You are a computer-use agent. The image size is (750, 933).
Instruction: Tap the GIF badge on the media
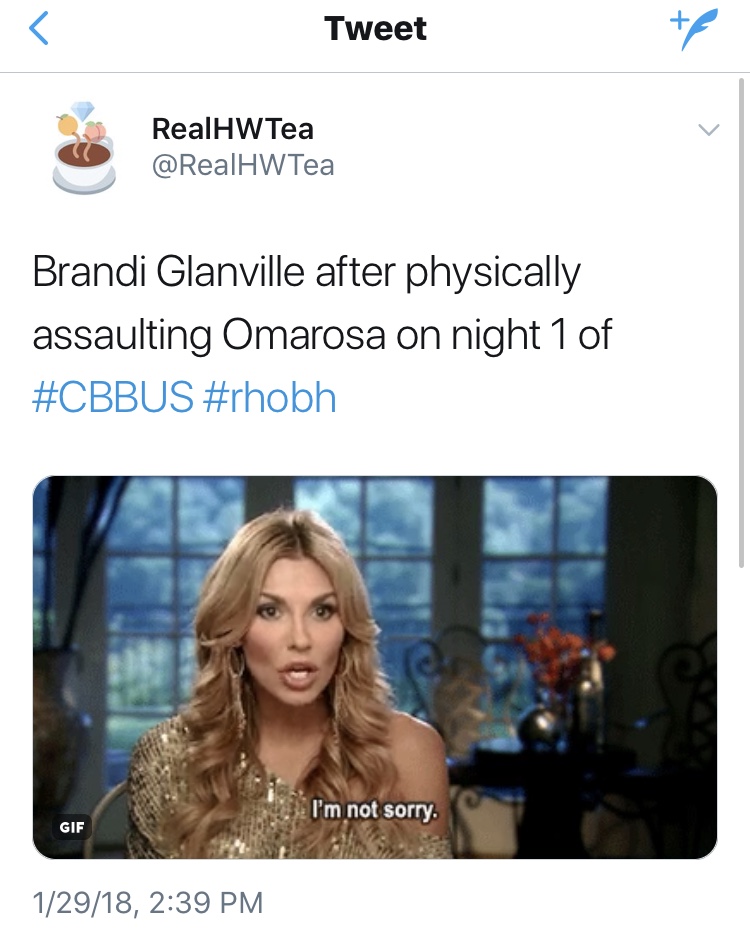(71, 827)
